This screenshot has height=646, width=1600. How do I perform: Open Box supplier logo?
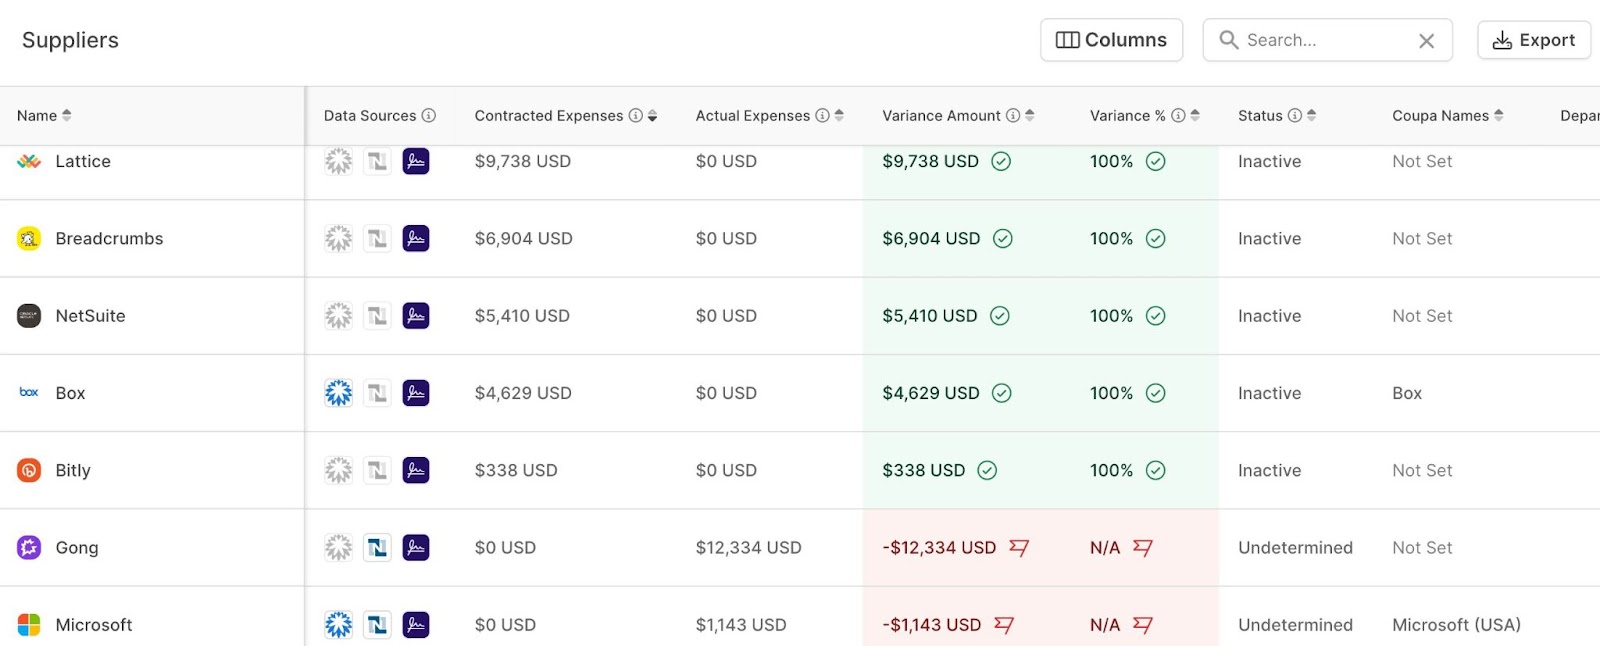coord(29,393)
